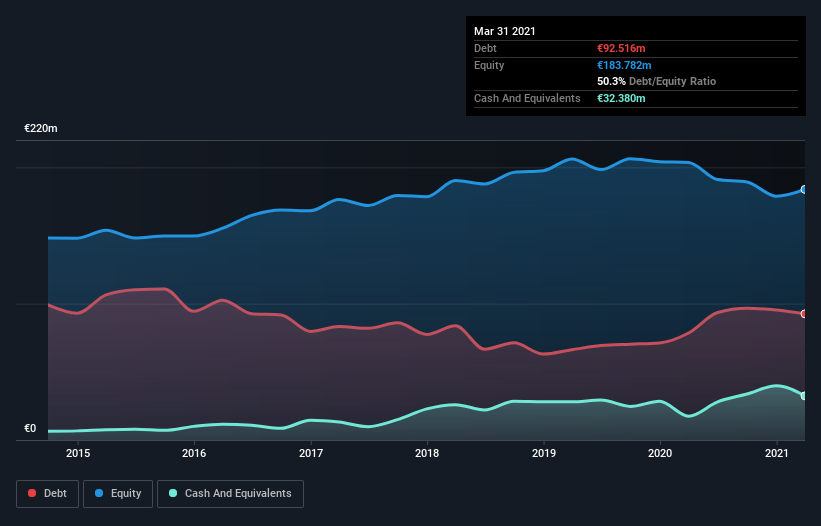Click the 2019 x-axis label
The width and height of the screenshot is (821, 526).
544,453
